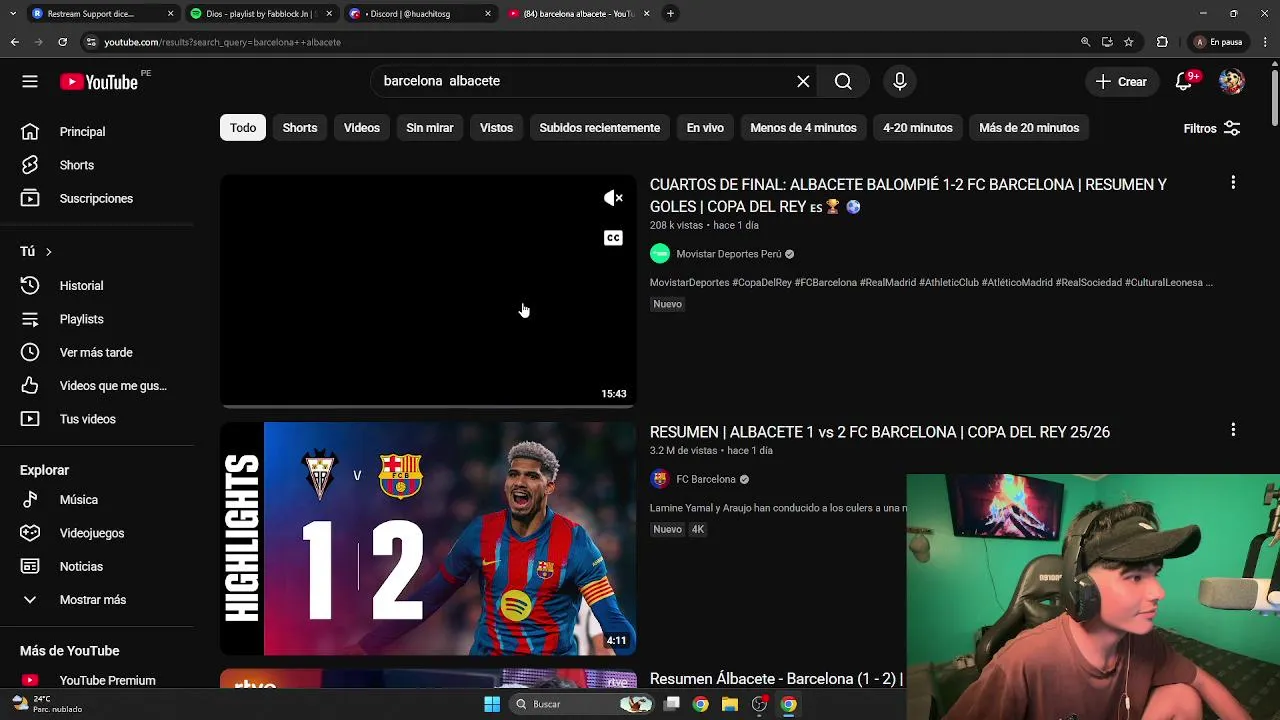Open Suscripciones in the sidebar
This screenshot has width=1280, height=720.
click(97, 198)
